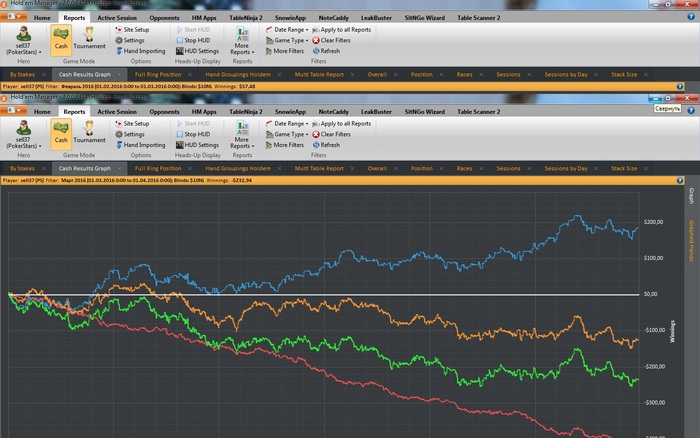Viewport: 700px width, 438px height.
Task: Click Start HUD in lower window
Action: [193, 124]
